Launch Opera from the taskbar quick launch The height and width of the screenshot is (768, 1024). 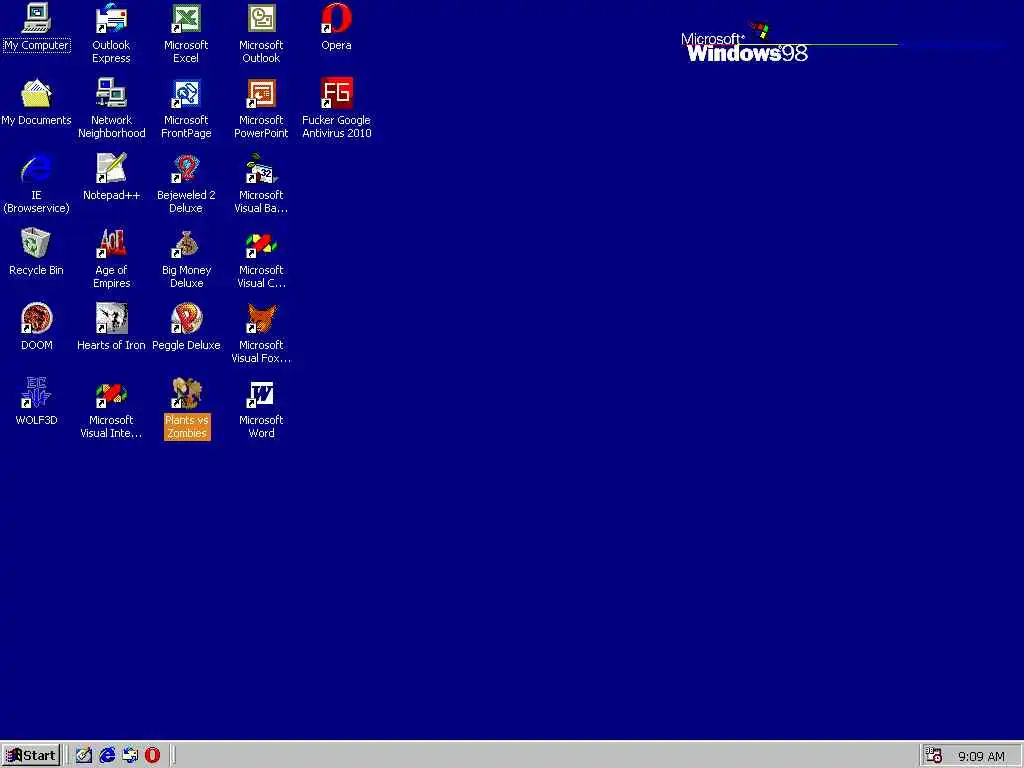coord(152,756)
